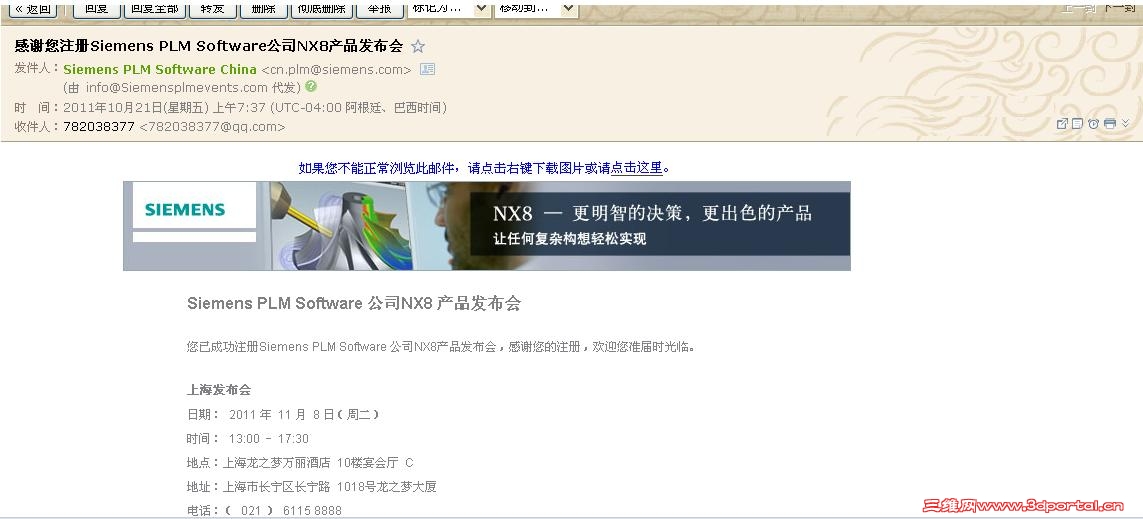
Task: Open the 标记为 mark-as dropdown
Action: tap(448, 9)
